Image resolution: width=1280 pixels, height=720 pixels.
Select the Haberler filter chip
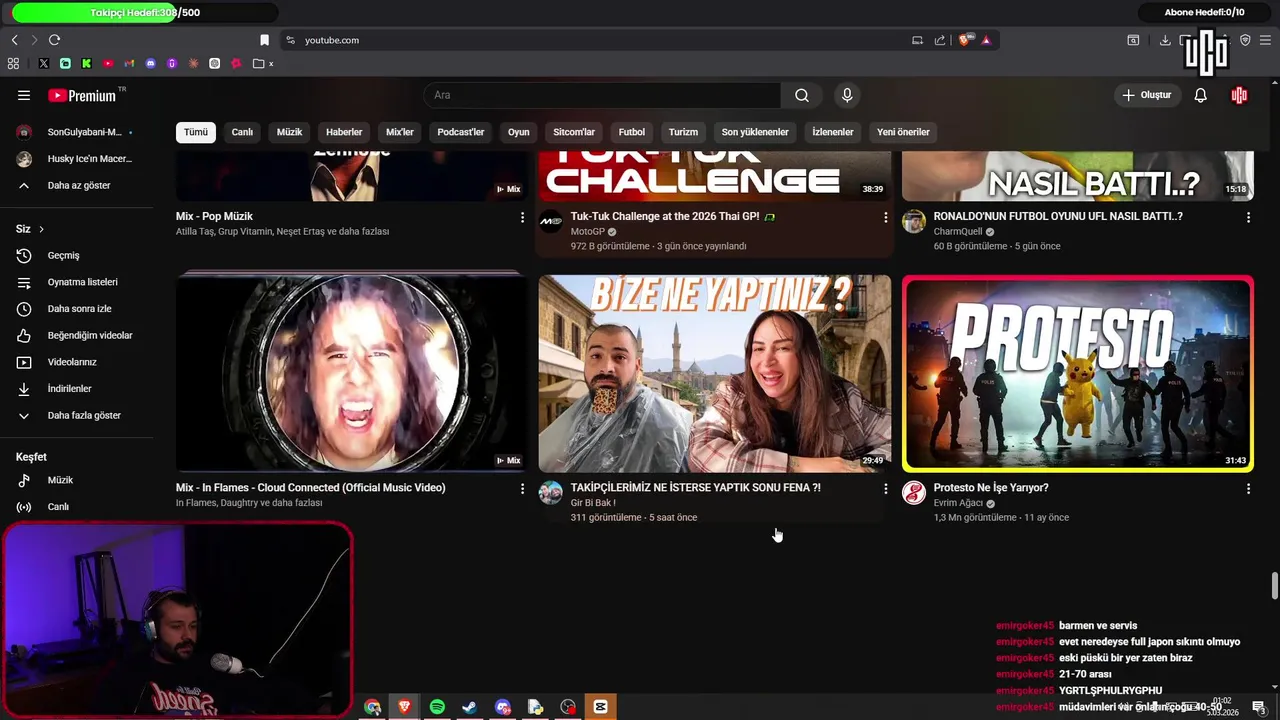click(344, 132)
